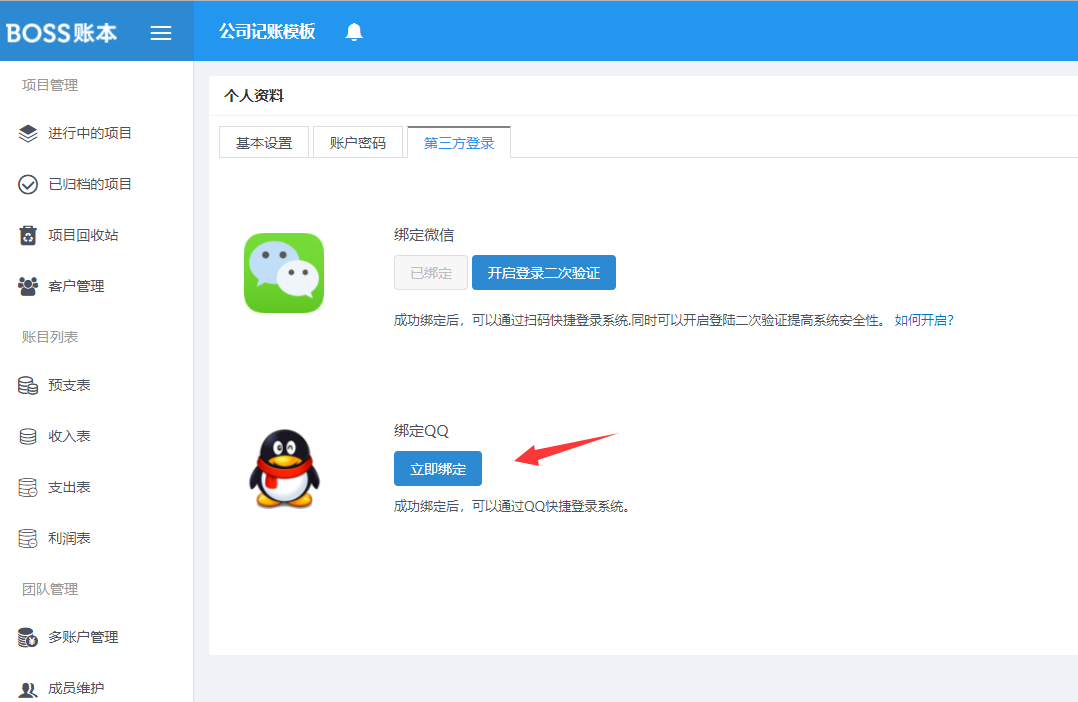1078x702 pixels.
Task: Click the checkmark icon beside 已归档的项目
Action: tap(28, 184)
